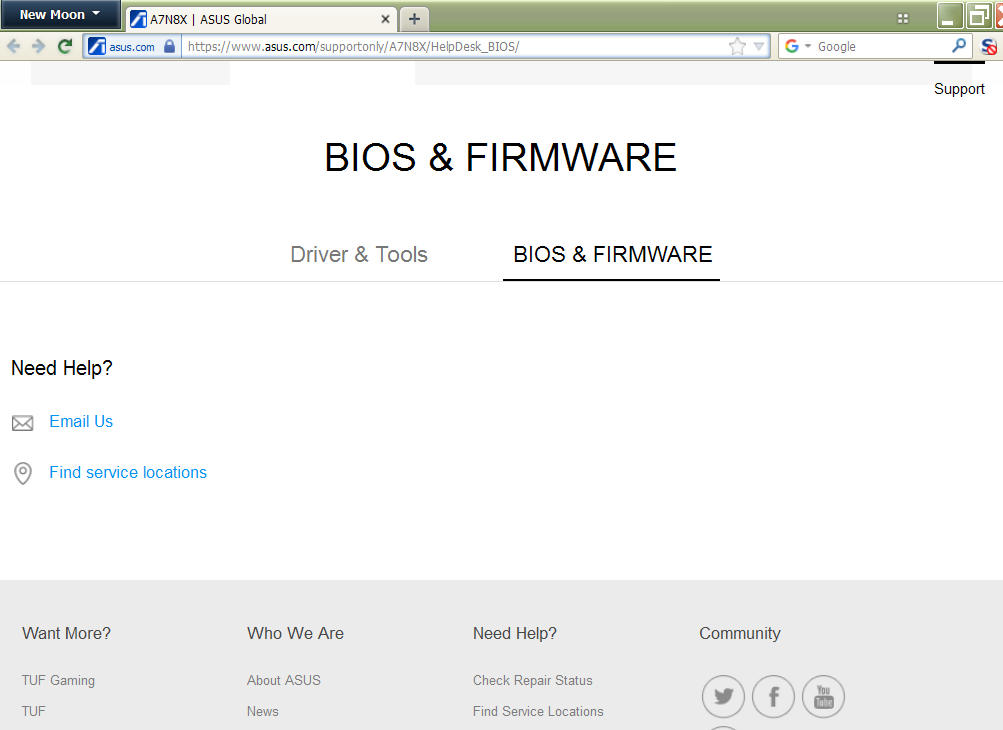Click the search magnifier icon
This screenshot has width=1003, height=730.
point(958,46)
